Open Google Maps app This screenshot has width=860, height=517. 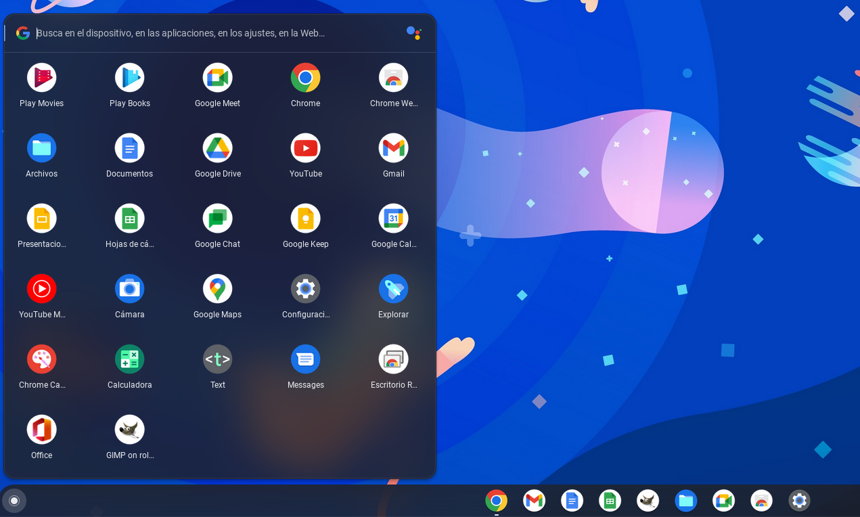[217, 289]
